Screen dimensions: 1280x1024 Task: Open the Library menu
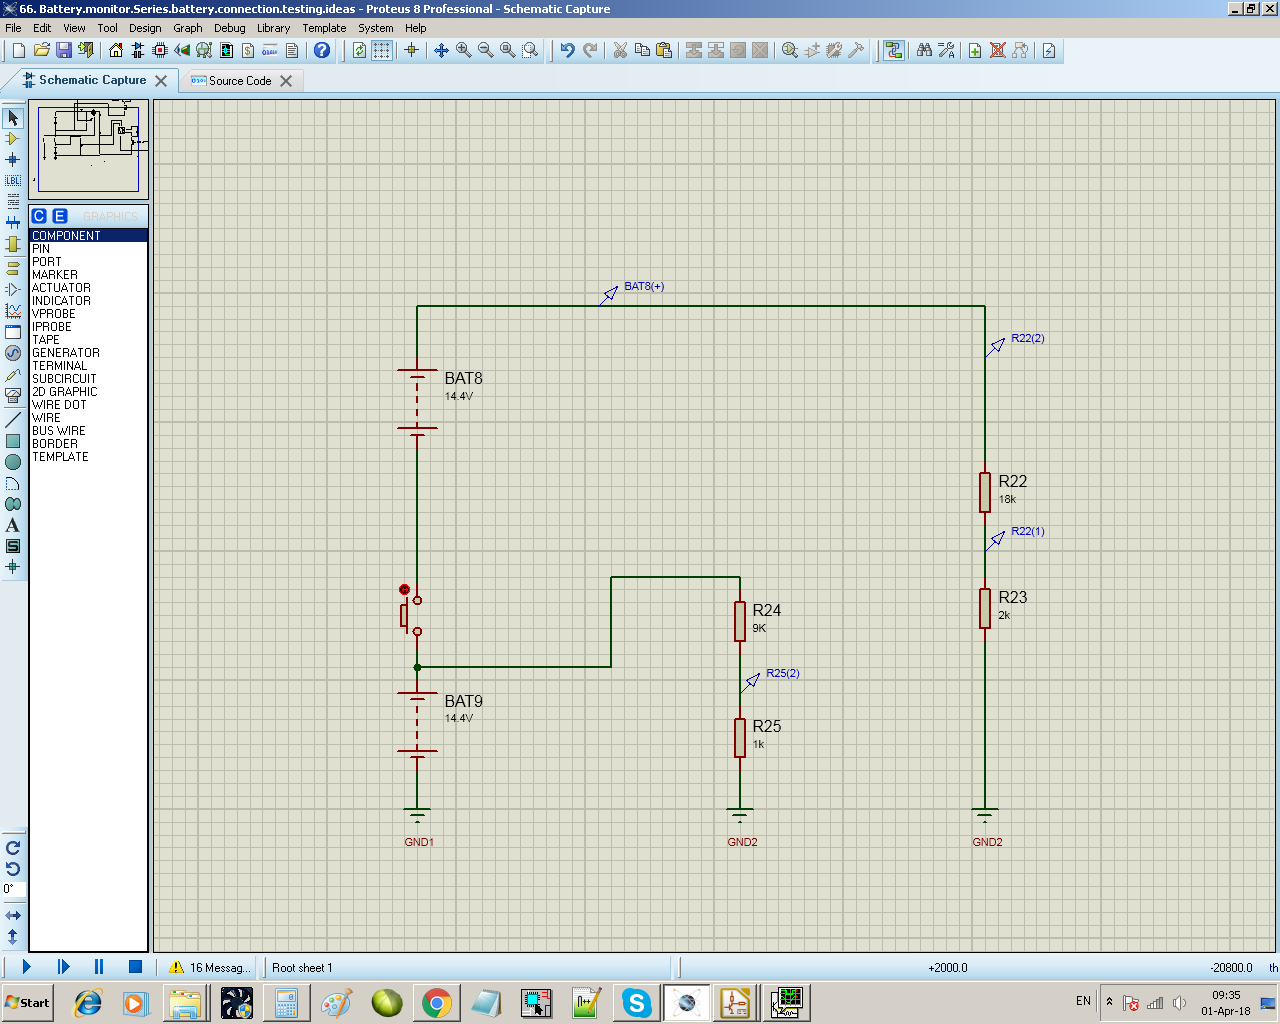tap(273, 28)
